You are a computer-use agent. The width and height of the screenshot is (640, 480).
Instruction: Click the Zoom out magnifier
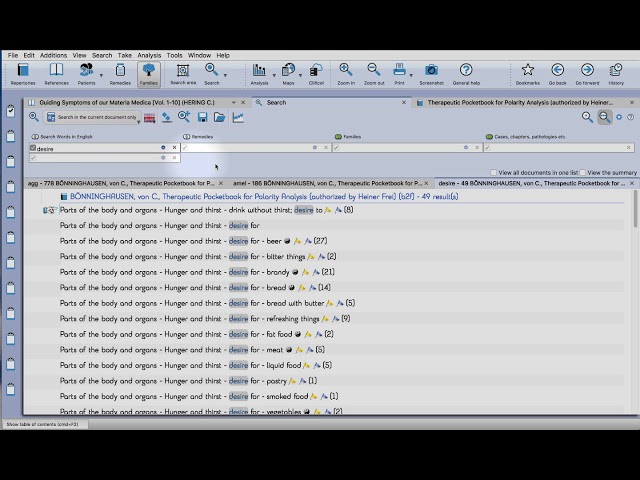tap(374, 74)
